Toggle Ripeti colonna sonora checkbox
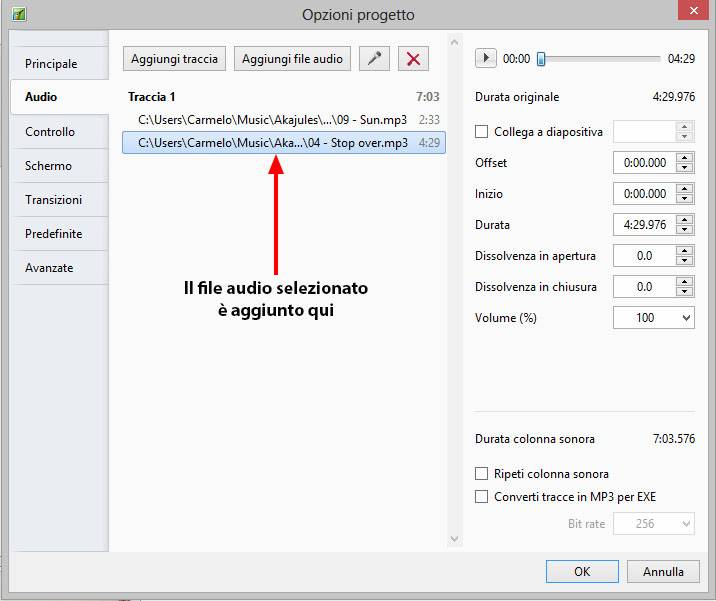 [482, 474]
